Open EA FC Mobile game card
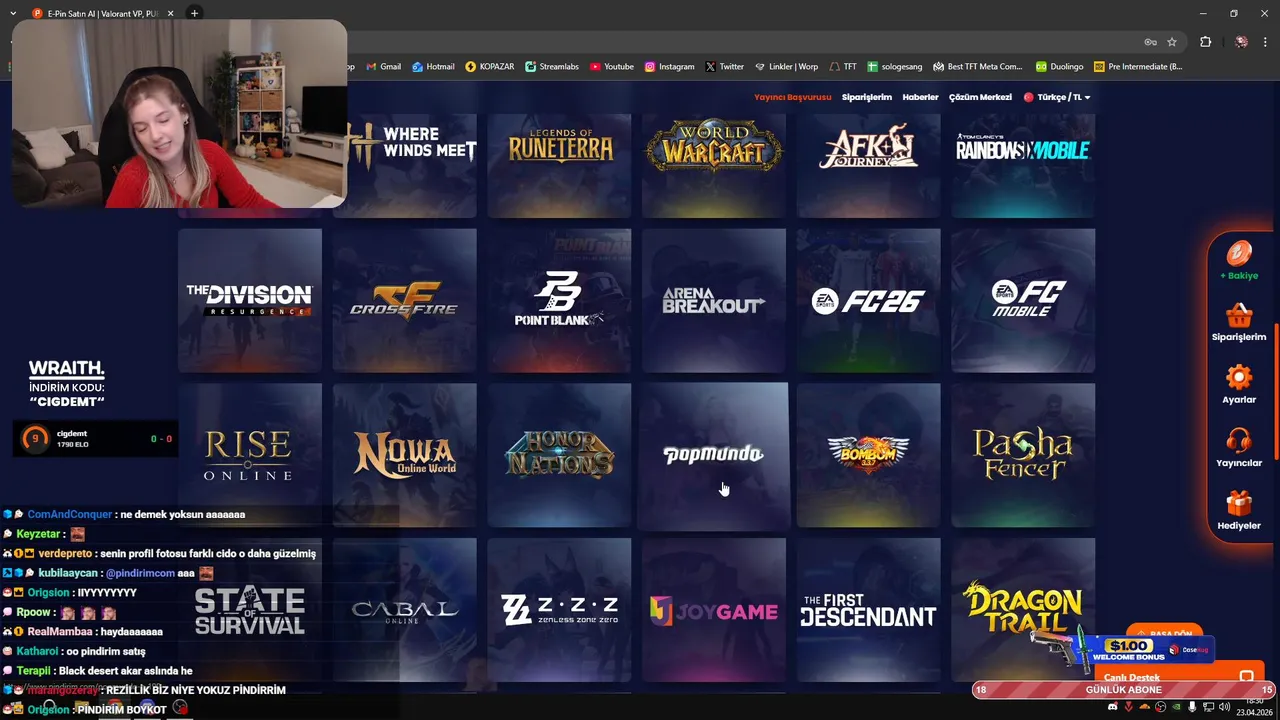 point(1024,300)
